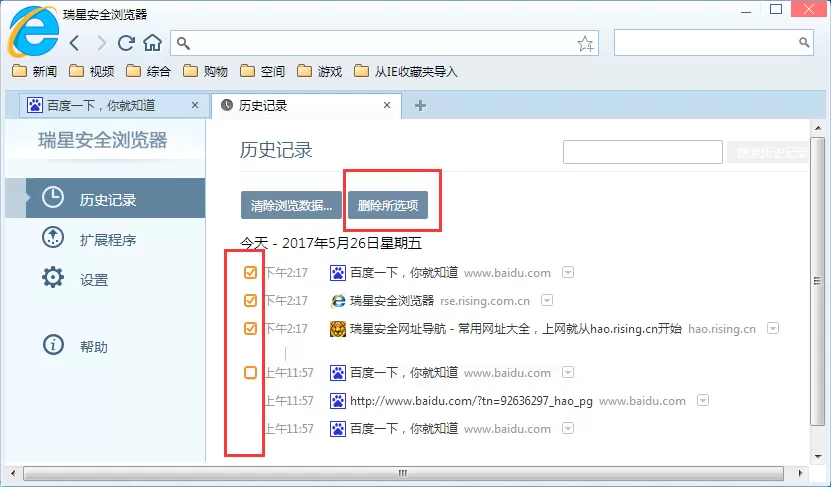Open the 下午2:17 百度一下，你就知道 link
Image resolution: width=831 pixels, height=487 pixels.
click(x=404, y=273)
